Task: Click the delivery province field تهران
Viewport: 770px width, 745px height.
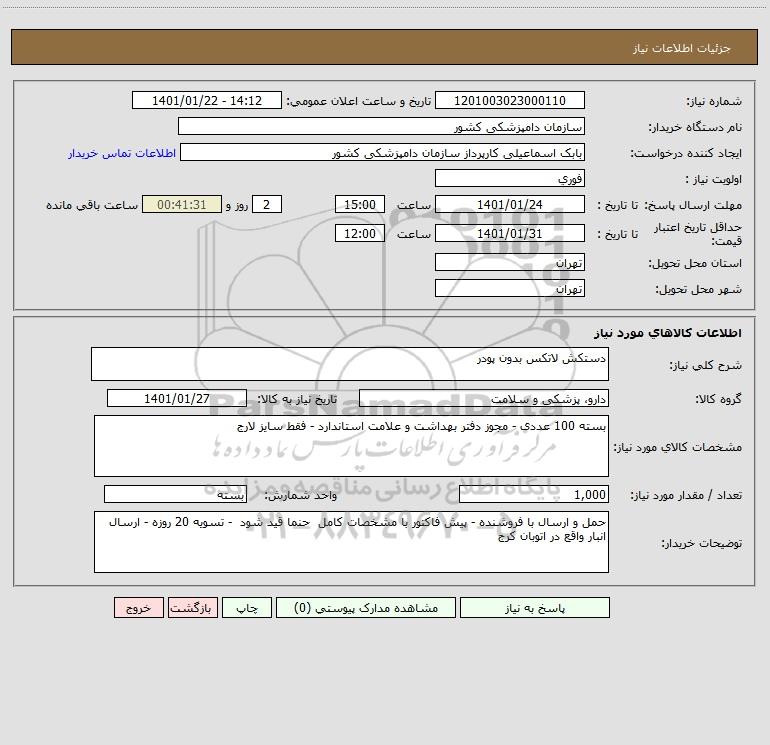Action: coord(510,263)
